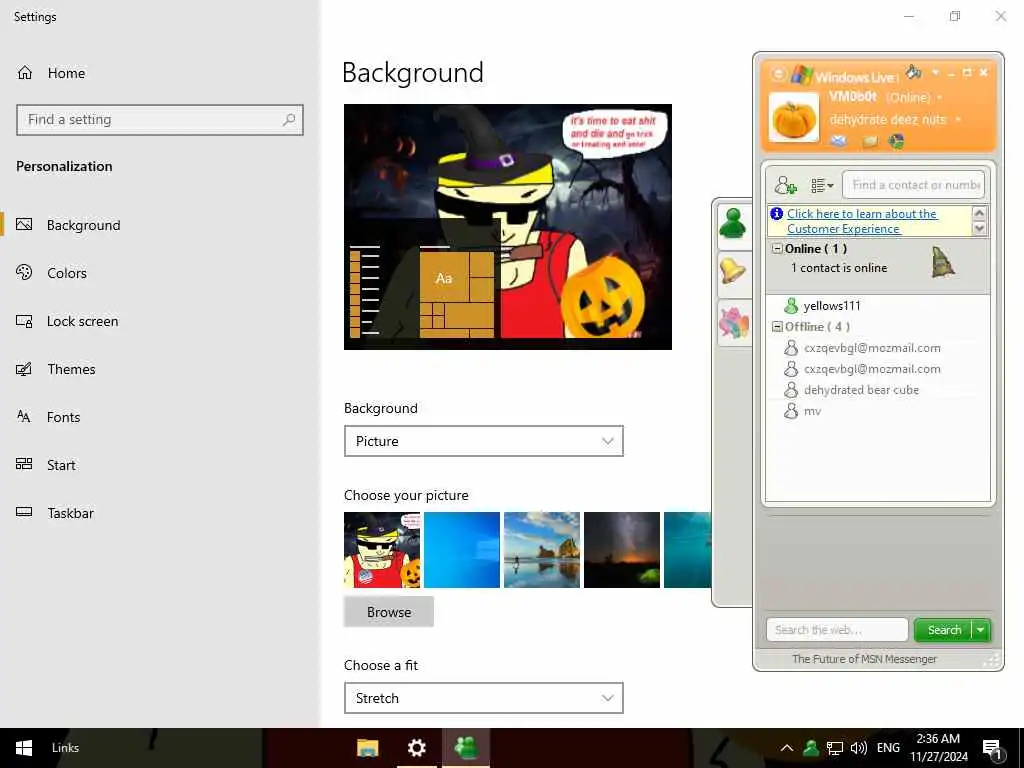1024x768 pixels.
Task: Focus the Find a setting search box
Action: point(160,120)
